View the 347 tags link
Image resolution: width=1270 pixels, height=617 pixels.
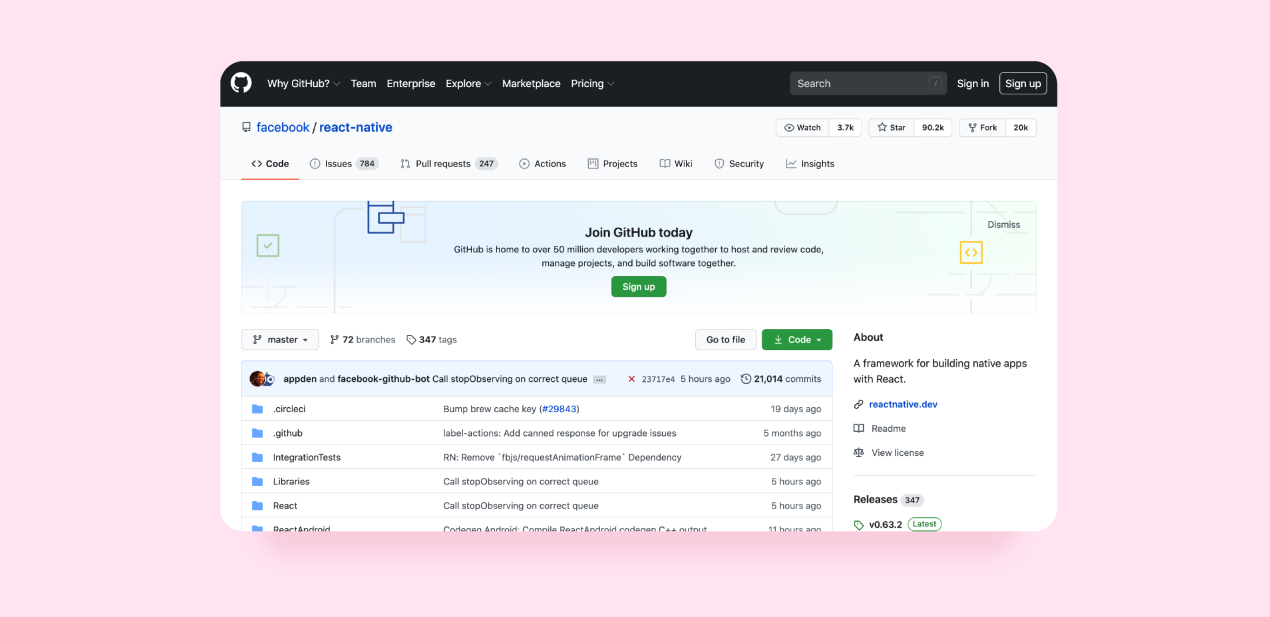[x=431, y=340]
